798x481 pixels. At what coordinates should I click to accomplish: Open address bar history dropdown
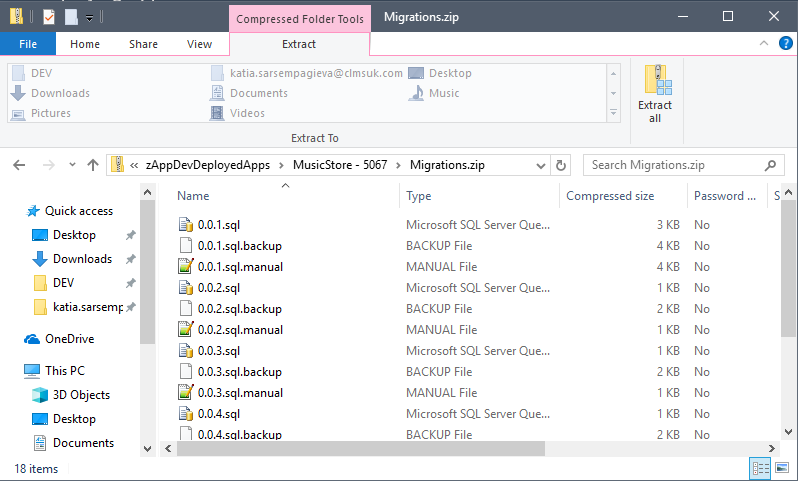pos(540,165)
